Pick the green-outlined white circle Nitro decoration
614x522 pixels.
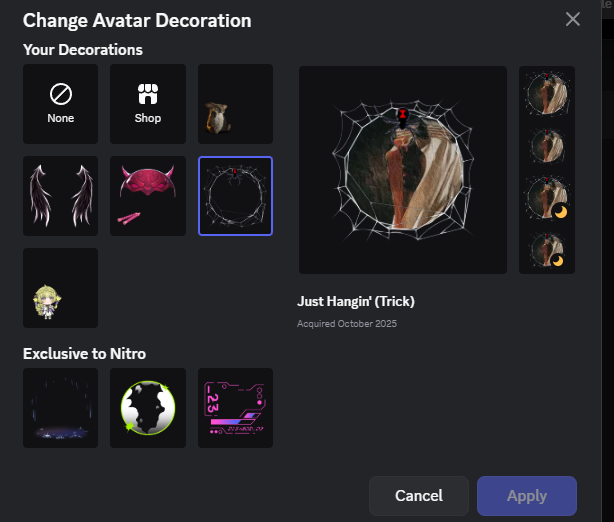pos(148,407)
